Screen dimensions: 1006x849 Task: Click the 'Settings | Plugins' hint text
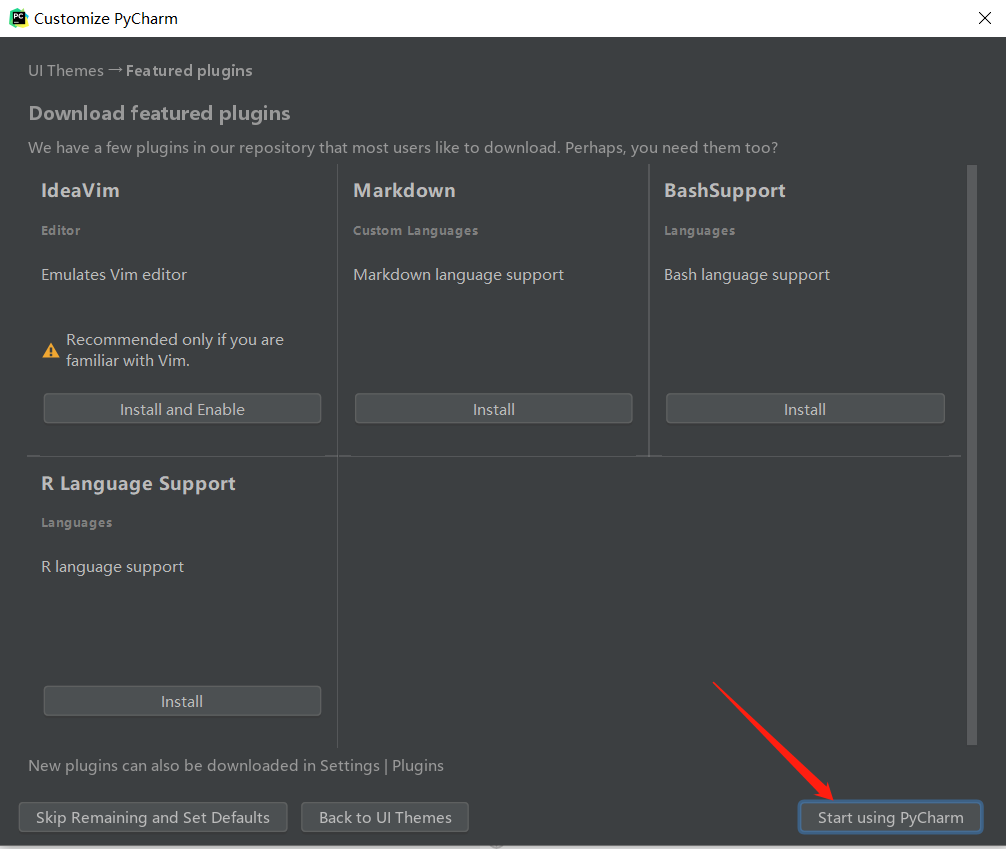point(382,766)
